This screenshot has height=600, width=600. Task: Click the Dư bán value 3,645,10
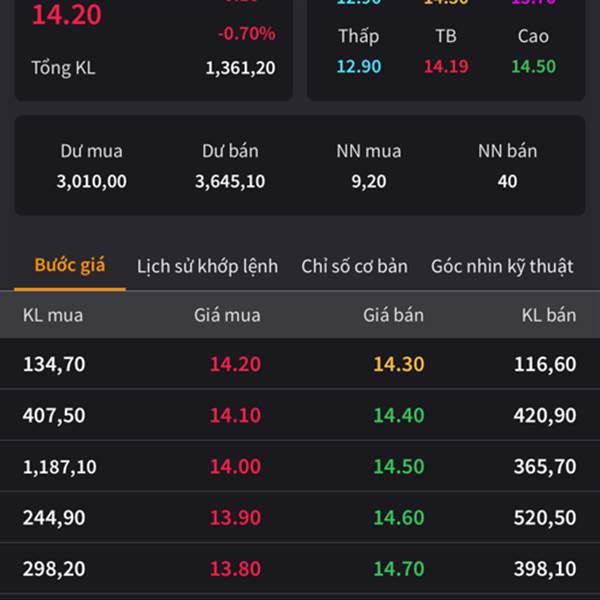230,181
